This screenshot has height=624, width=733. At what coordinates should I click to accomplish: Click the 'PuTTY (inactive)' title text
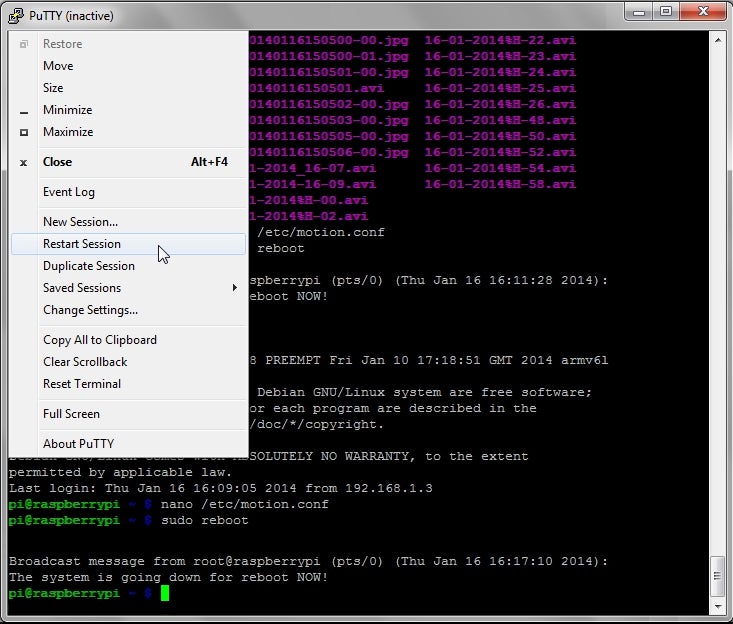tap(71, 16)
